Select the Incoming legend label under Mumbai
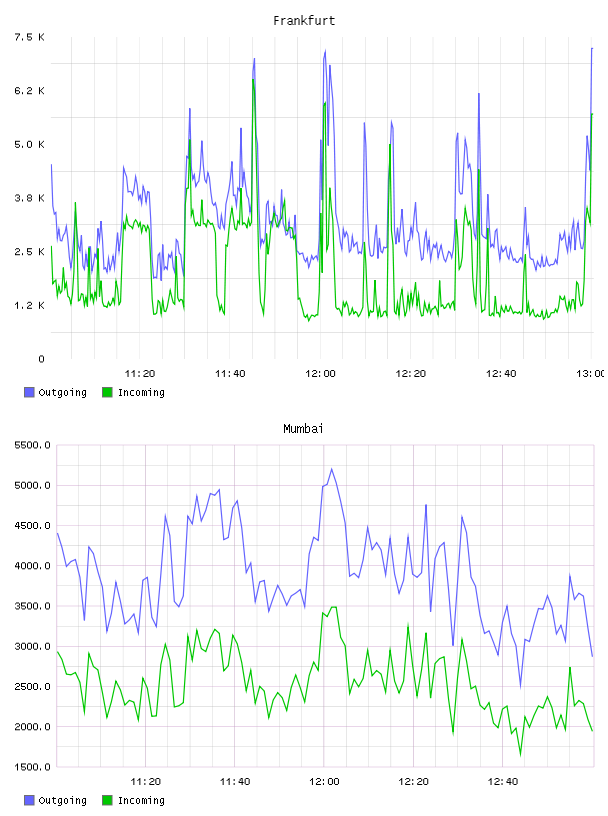This screenshot has width=608, height=816. pos(141,800)
